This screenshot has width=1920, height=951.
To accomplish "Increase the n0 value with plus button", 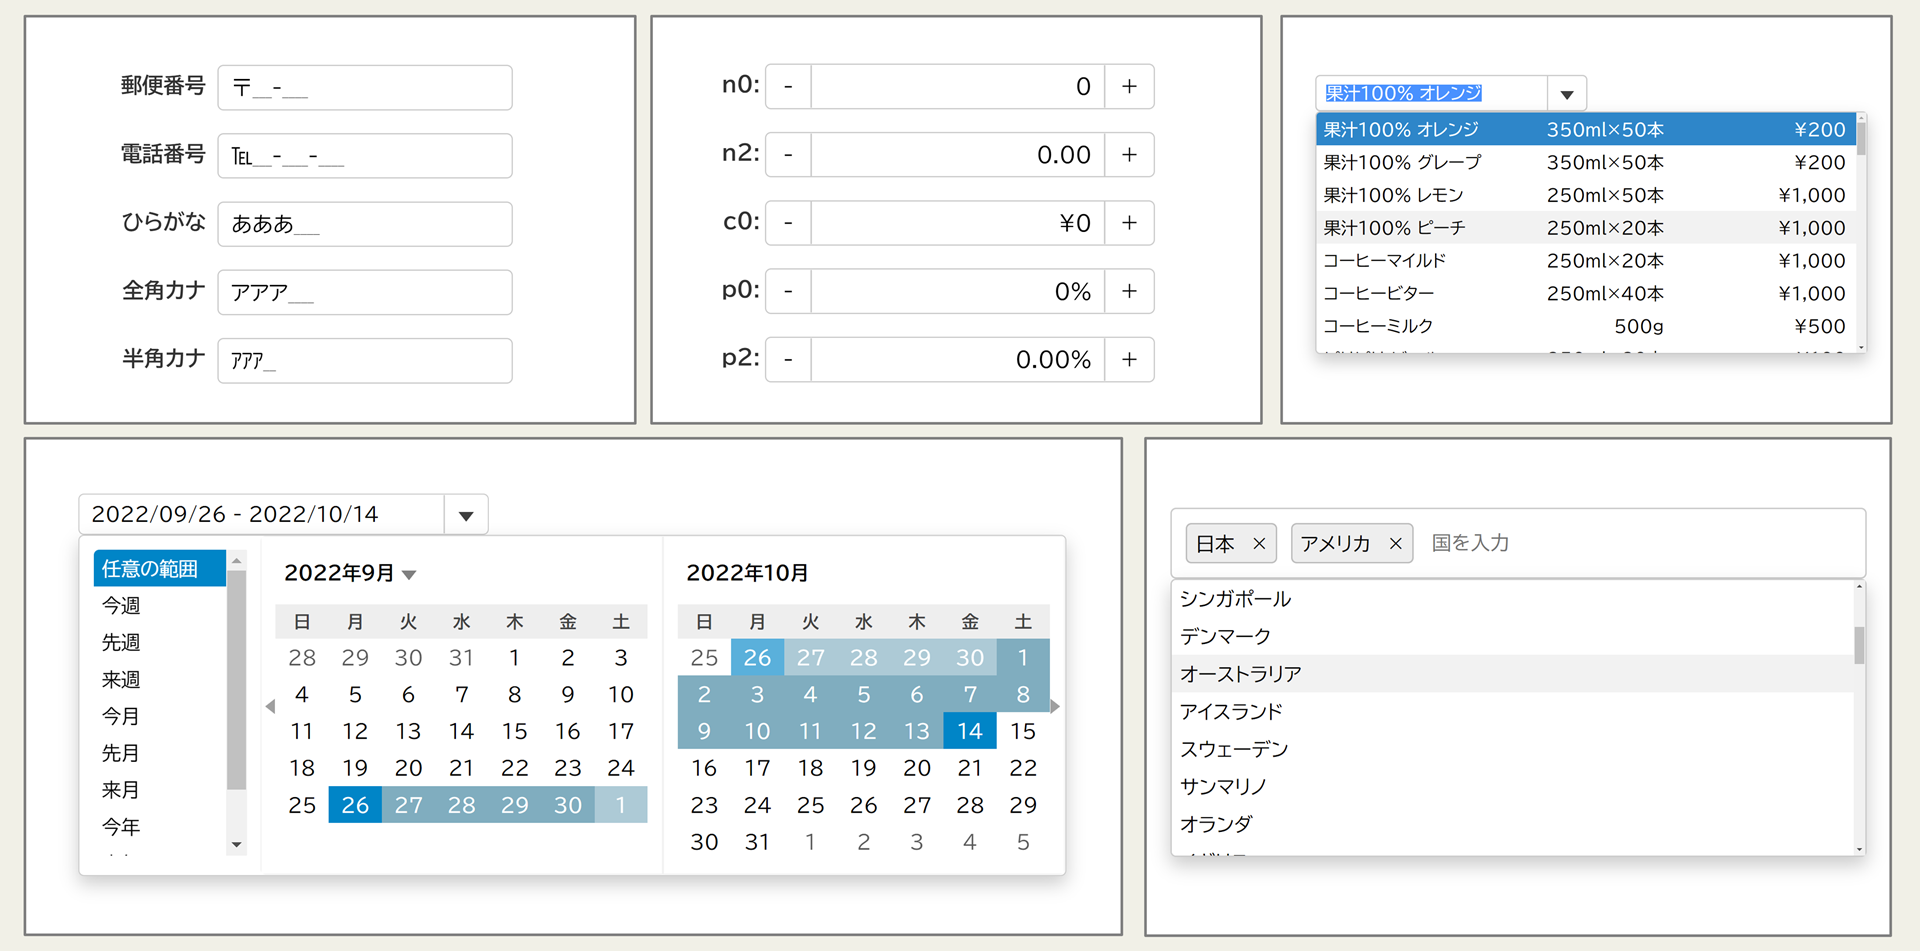I will pos(1129,87).
